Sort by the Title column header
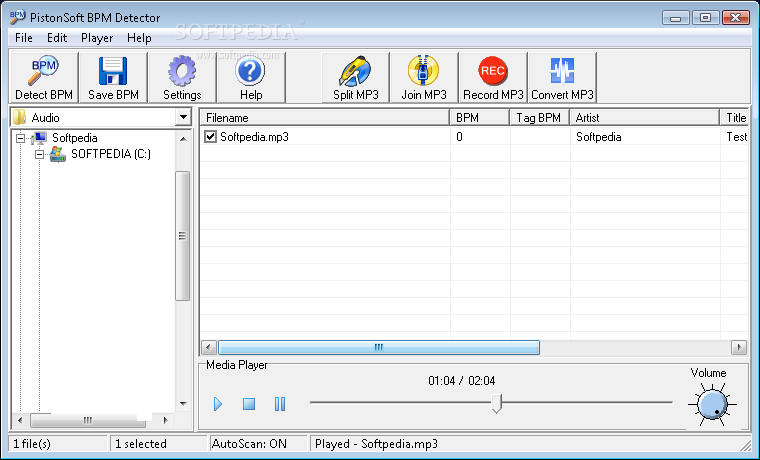The height and width of the screenshot is (460, 760). 735,117
